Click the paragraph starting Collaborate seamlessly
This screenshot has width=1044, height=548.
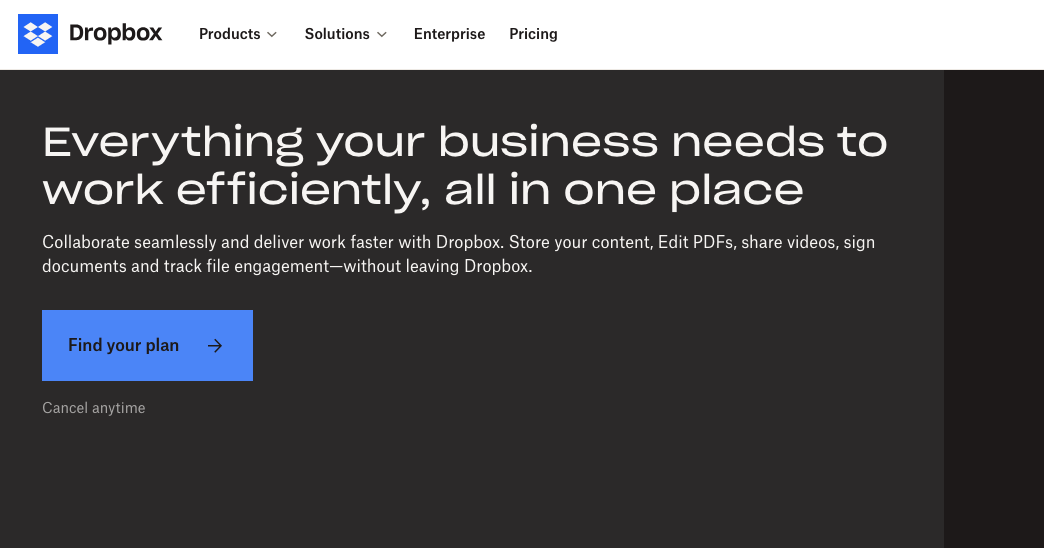pyautogui.click(x=458, y=254)
